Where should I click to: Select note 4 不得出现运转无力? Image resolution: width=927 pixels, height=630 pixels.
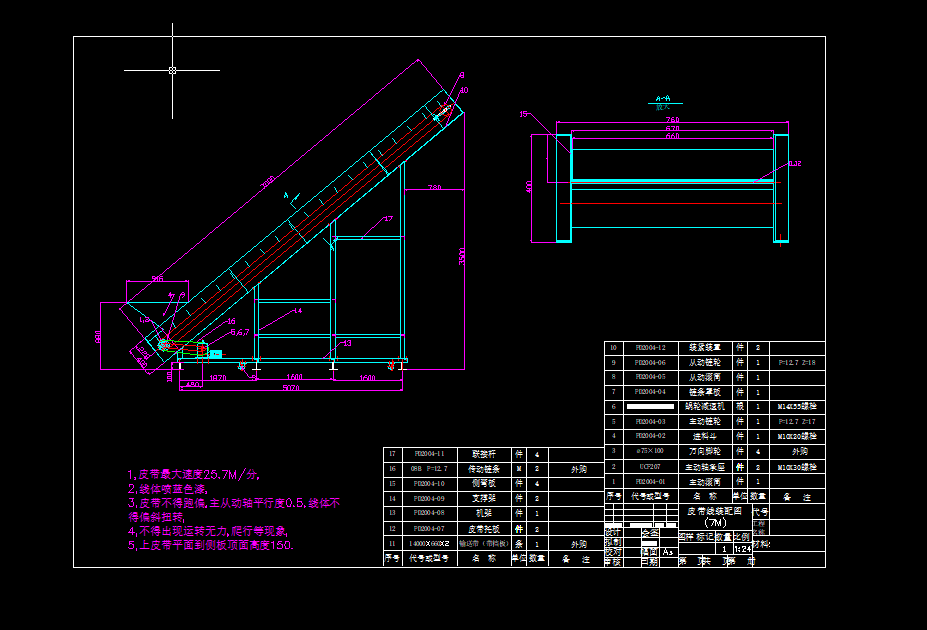point(208,531)
